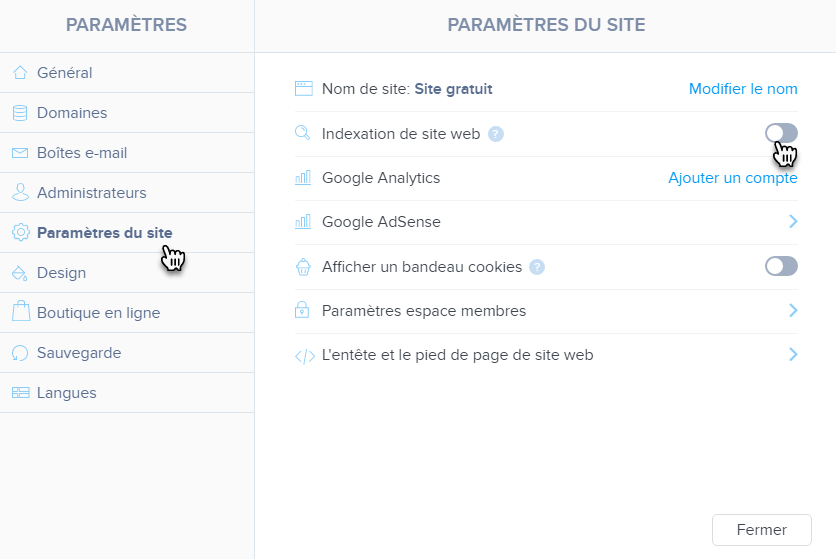The image size is (836, 559).
Task: Open Paramètres espace membres chevron
Action: [793, 311]
